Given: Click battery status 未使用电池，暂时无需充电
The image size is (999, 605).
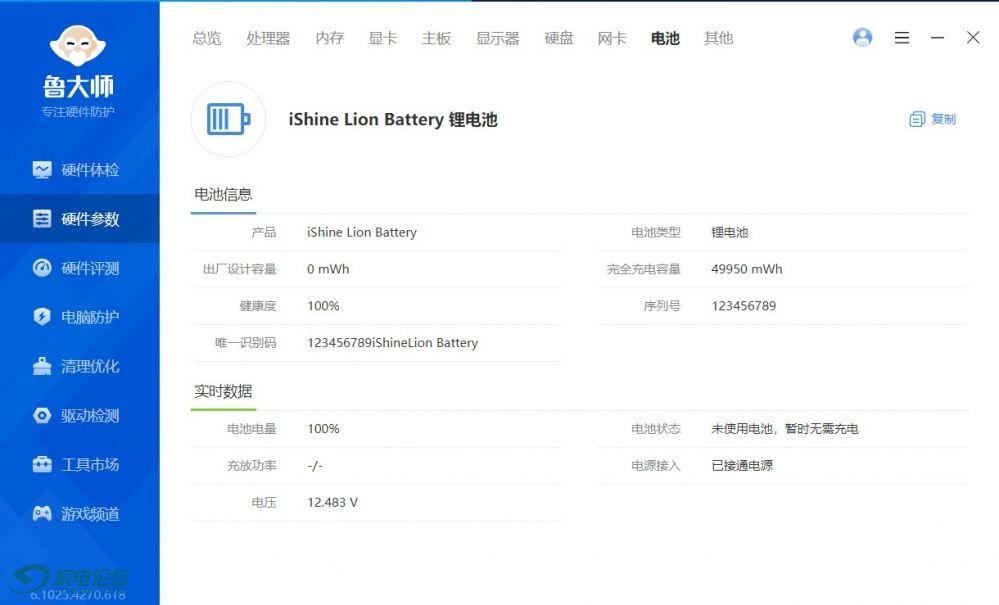Looking at the screenshot, I should click(785, 429).
